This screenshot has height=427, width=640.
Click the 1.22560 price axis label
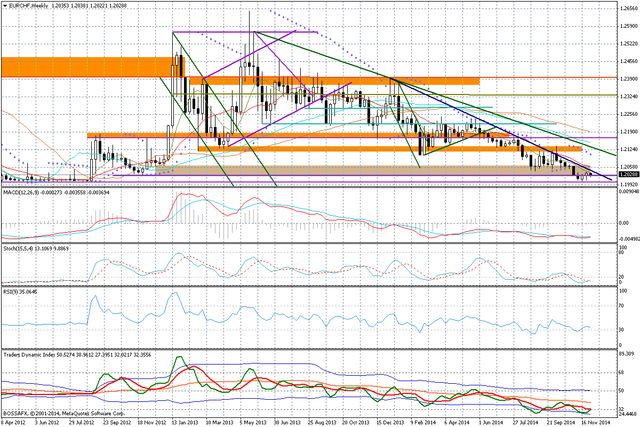coord(629,114)
